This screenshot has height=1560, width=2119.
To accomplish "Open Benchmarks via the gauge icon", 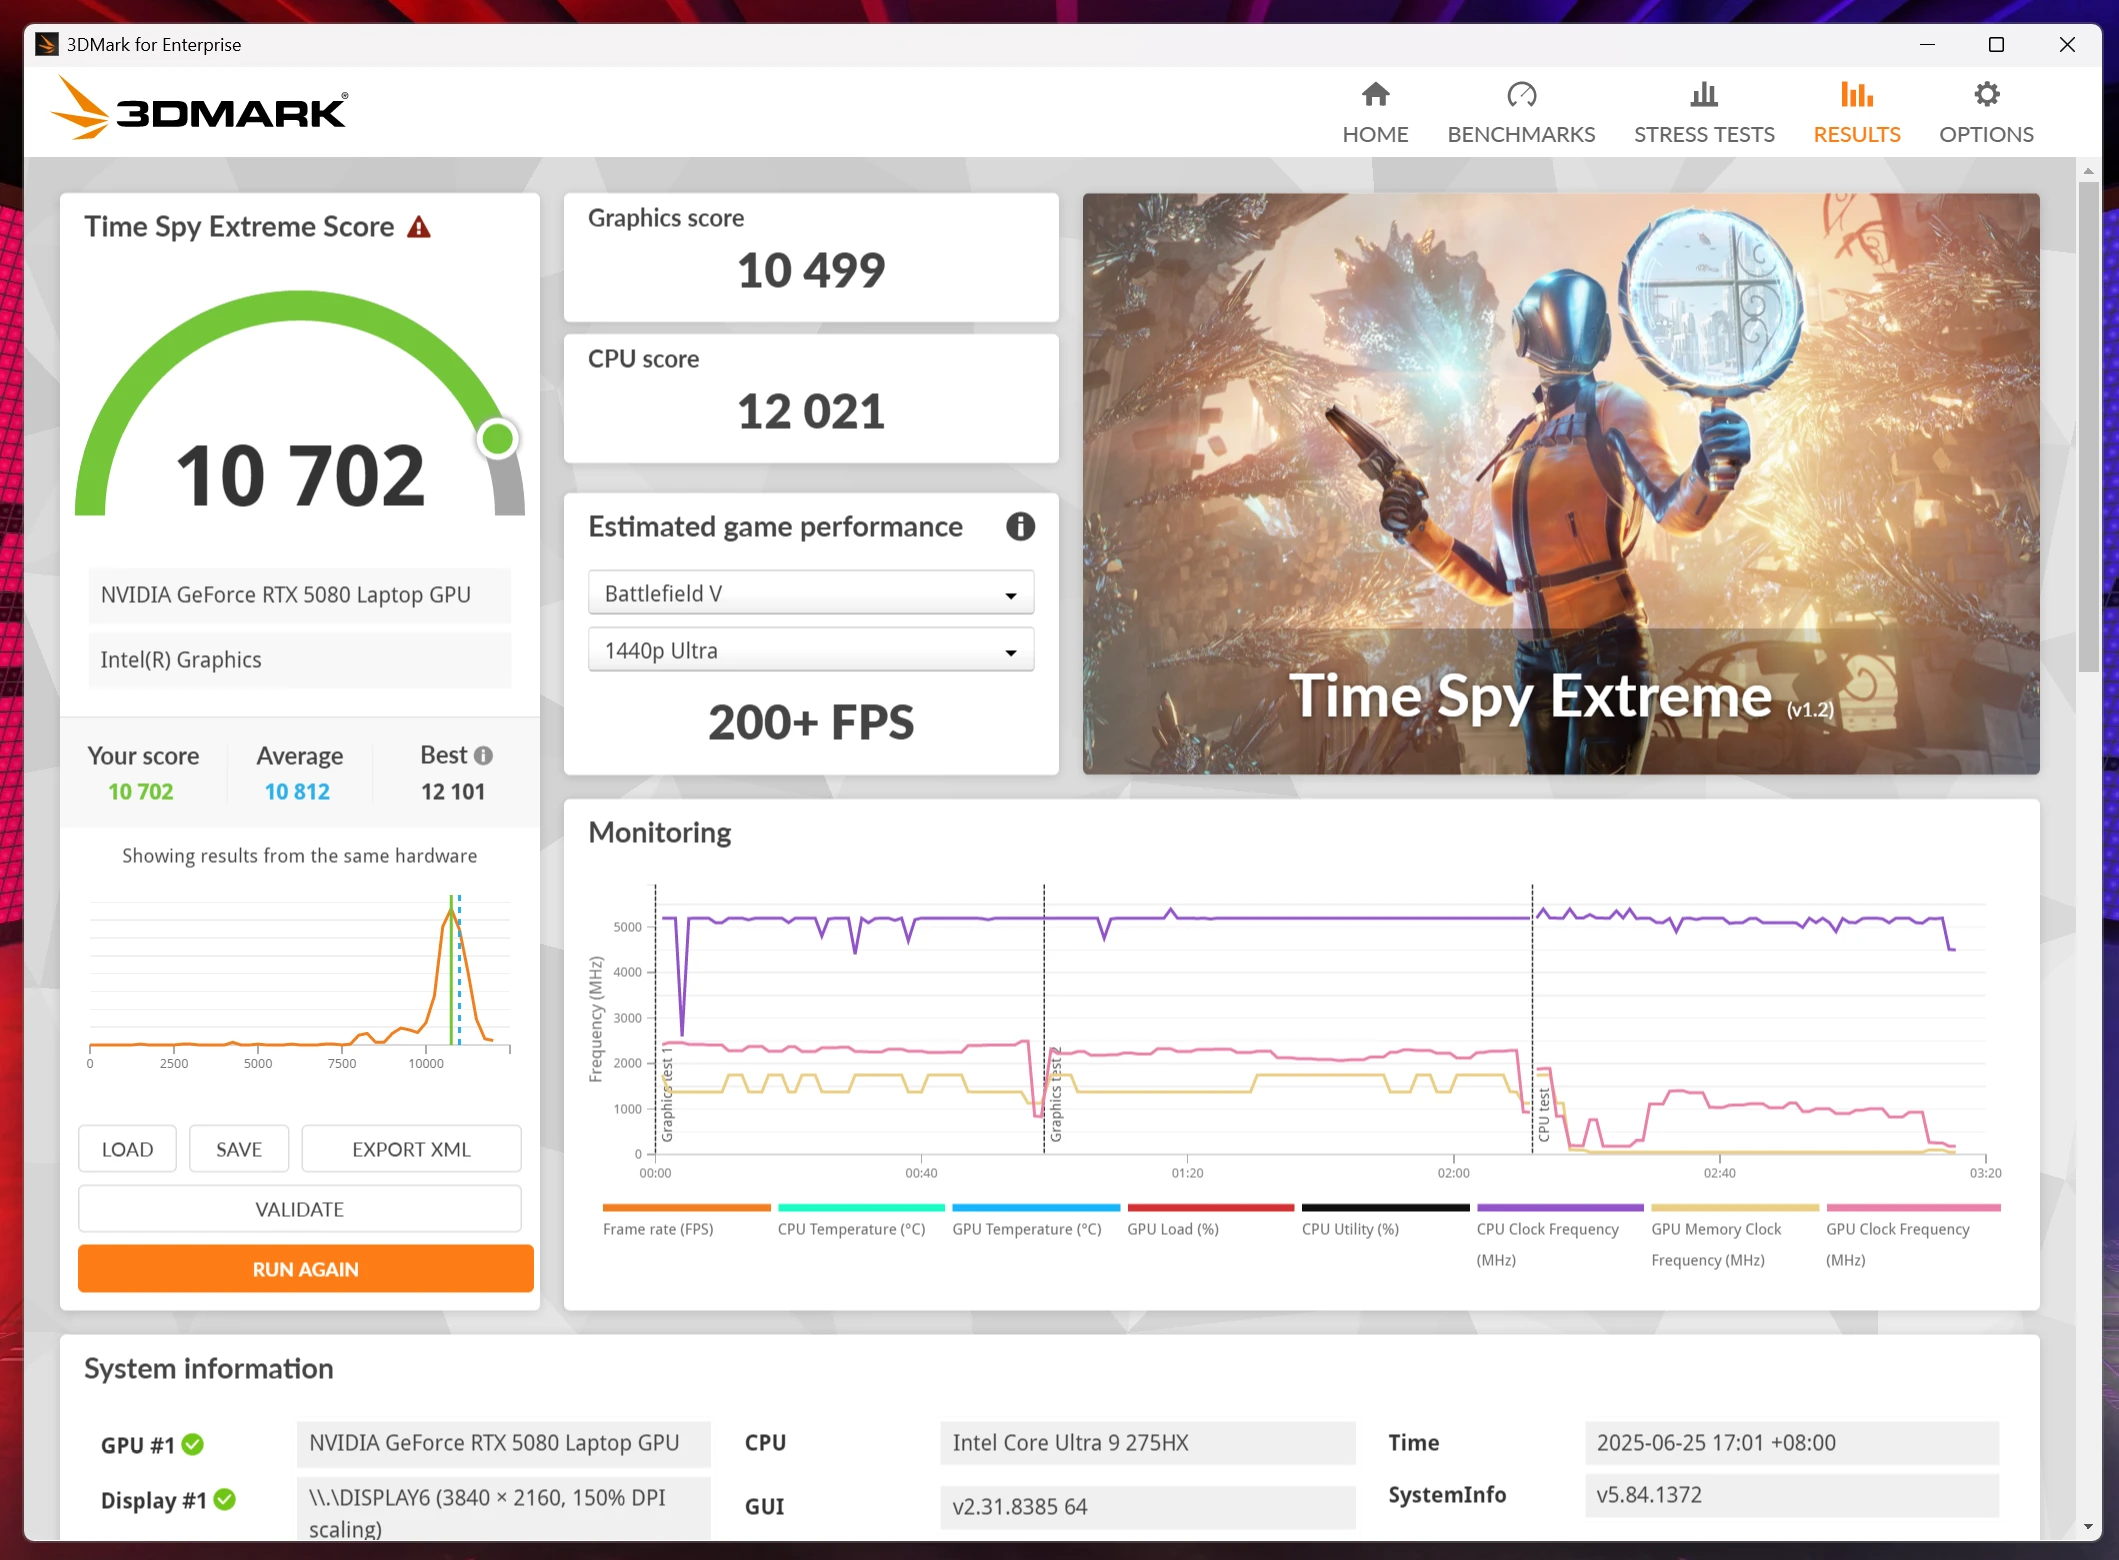I will click(x=1521, y=95).
